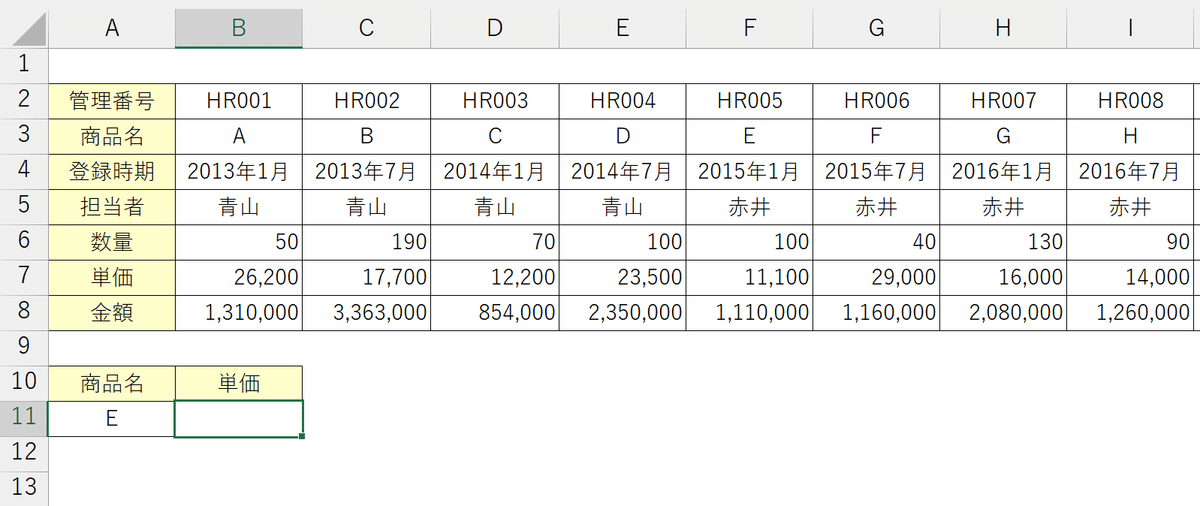Select column C header
The image size is (1200, 506).
(366, 29)
